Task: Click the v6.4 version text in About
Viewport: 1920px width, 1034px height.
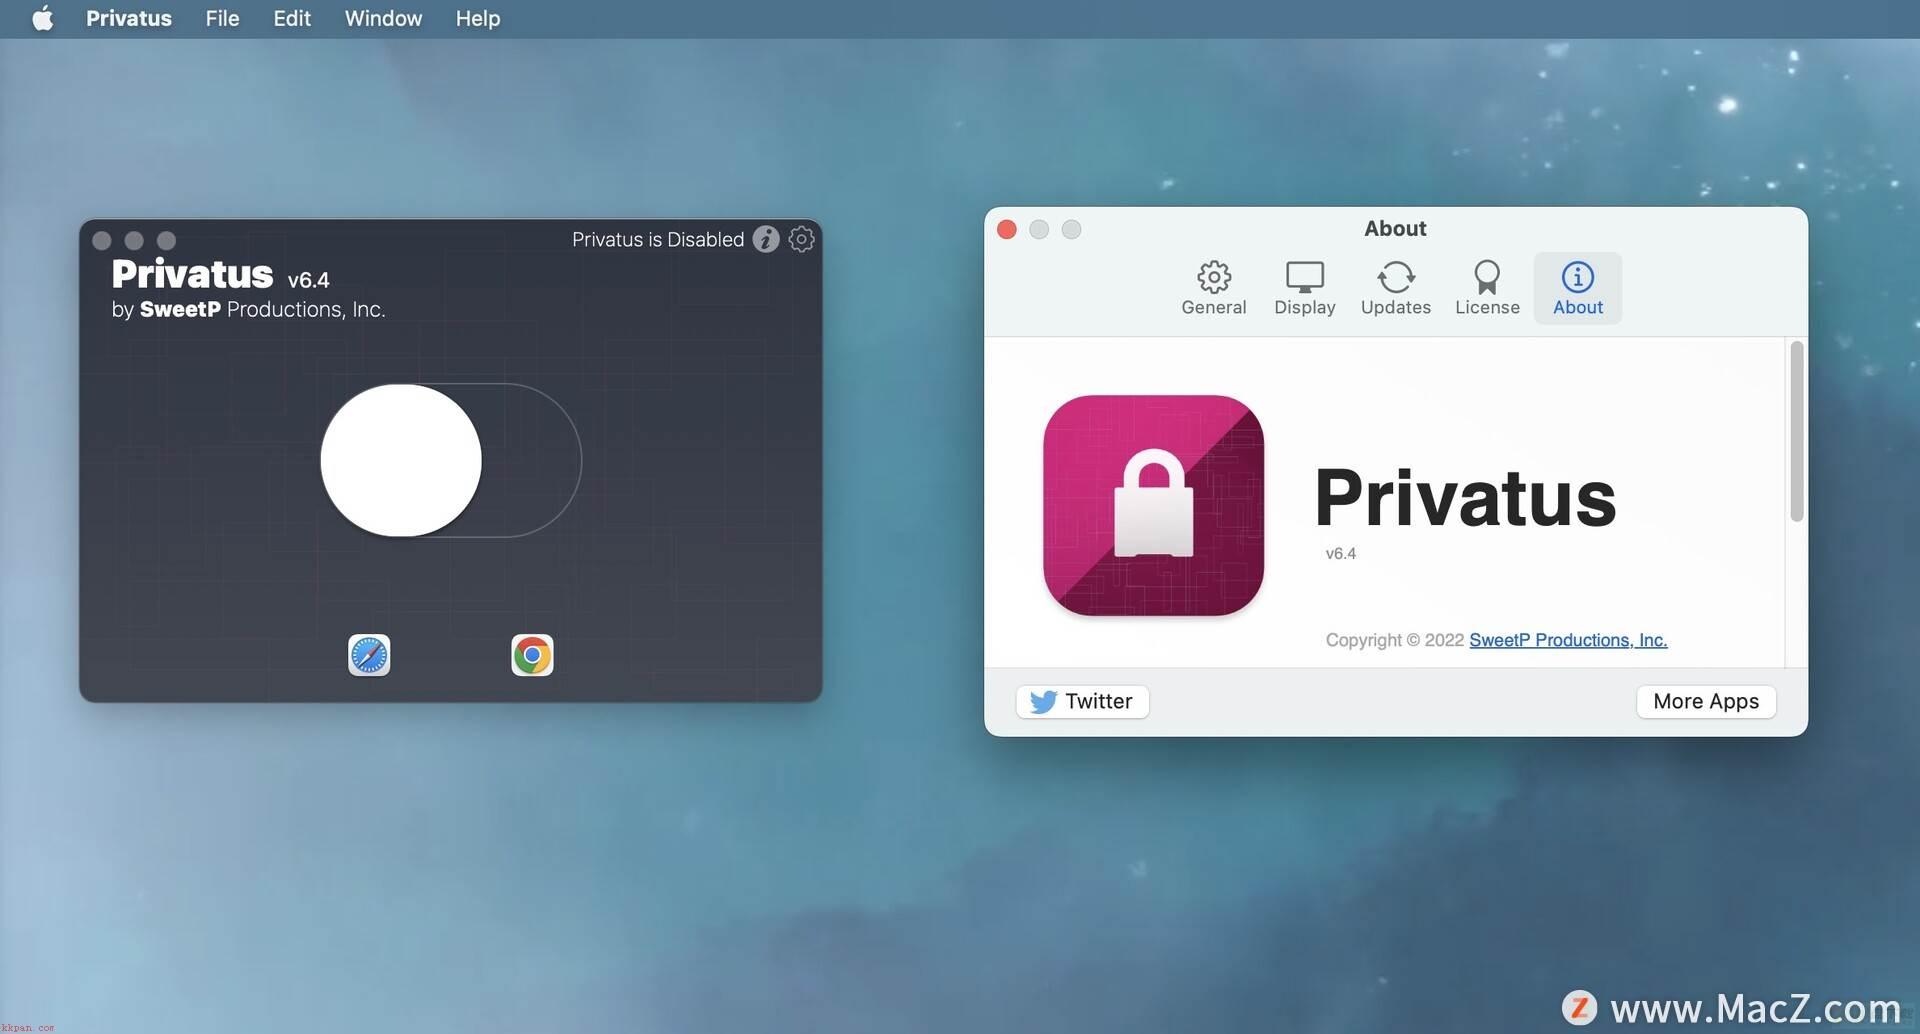Action: point(1340,553)
